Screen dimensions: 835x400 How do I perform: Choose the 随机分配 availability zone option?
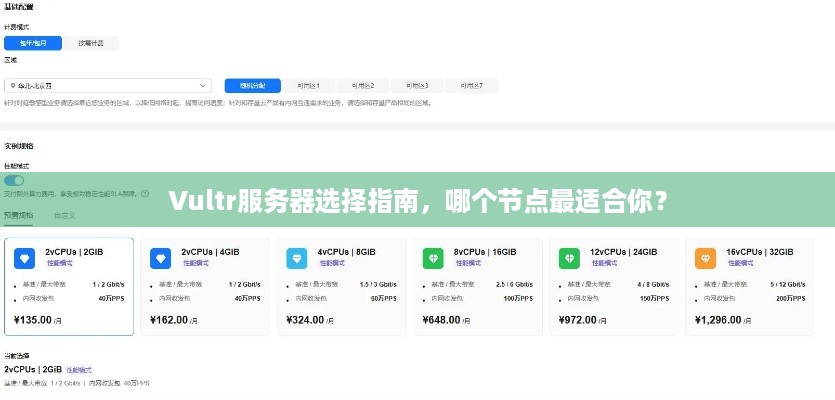(252, 85)
